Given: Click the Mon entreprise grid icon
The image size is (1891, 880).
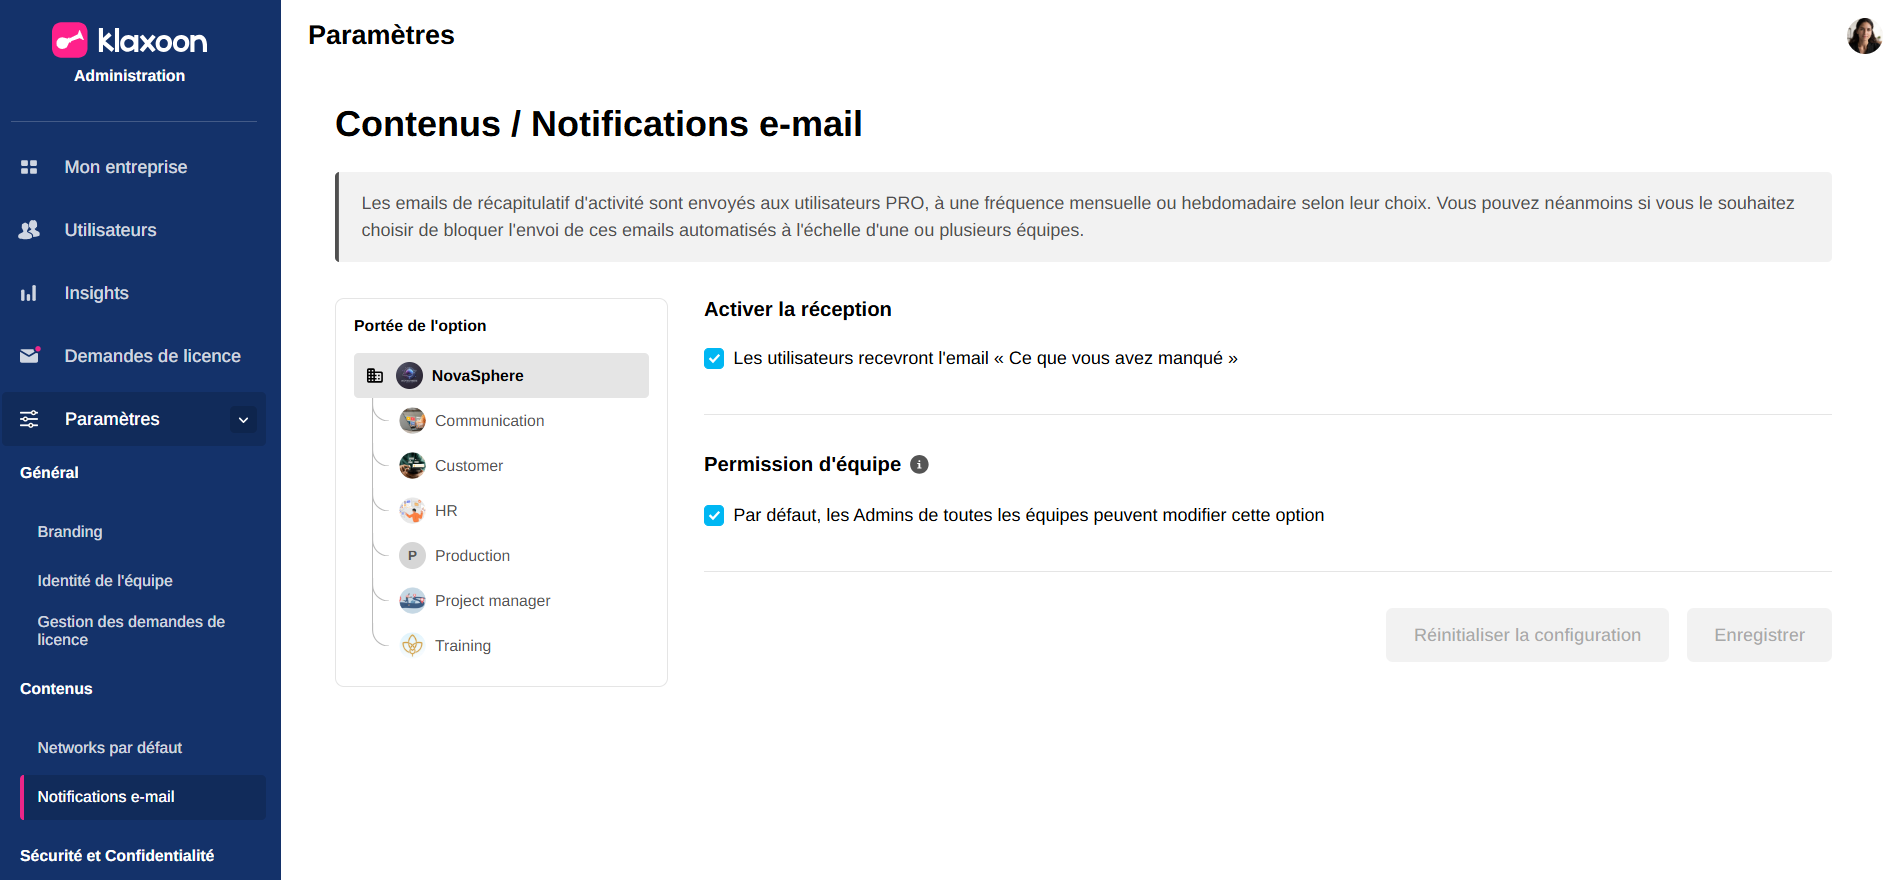Looking at the screenshot, I should click(29, 167).
